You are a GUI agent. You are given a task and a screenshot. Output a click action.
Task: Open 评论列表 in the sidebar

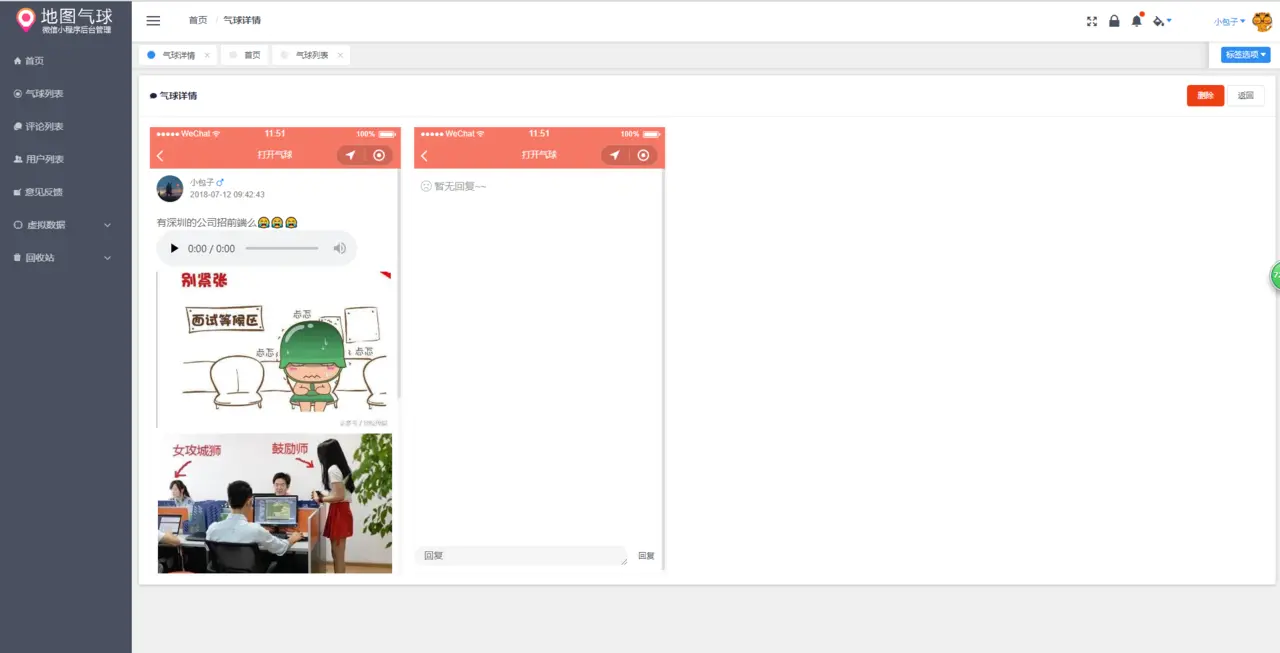(66, 127)
